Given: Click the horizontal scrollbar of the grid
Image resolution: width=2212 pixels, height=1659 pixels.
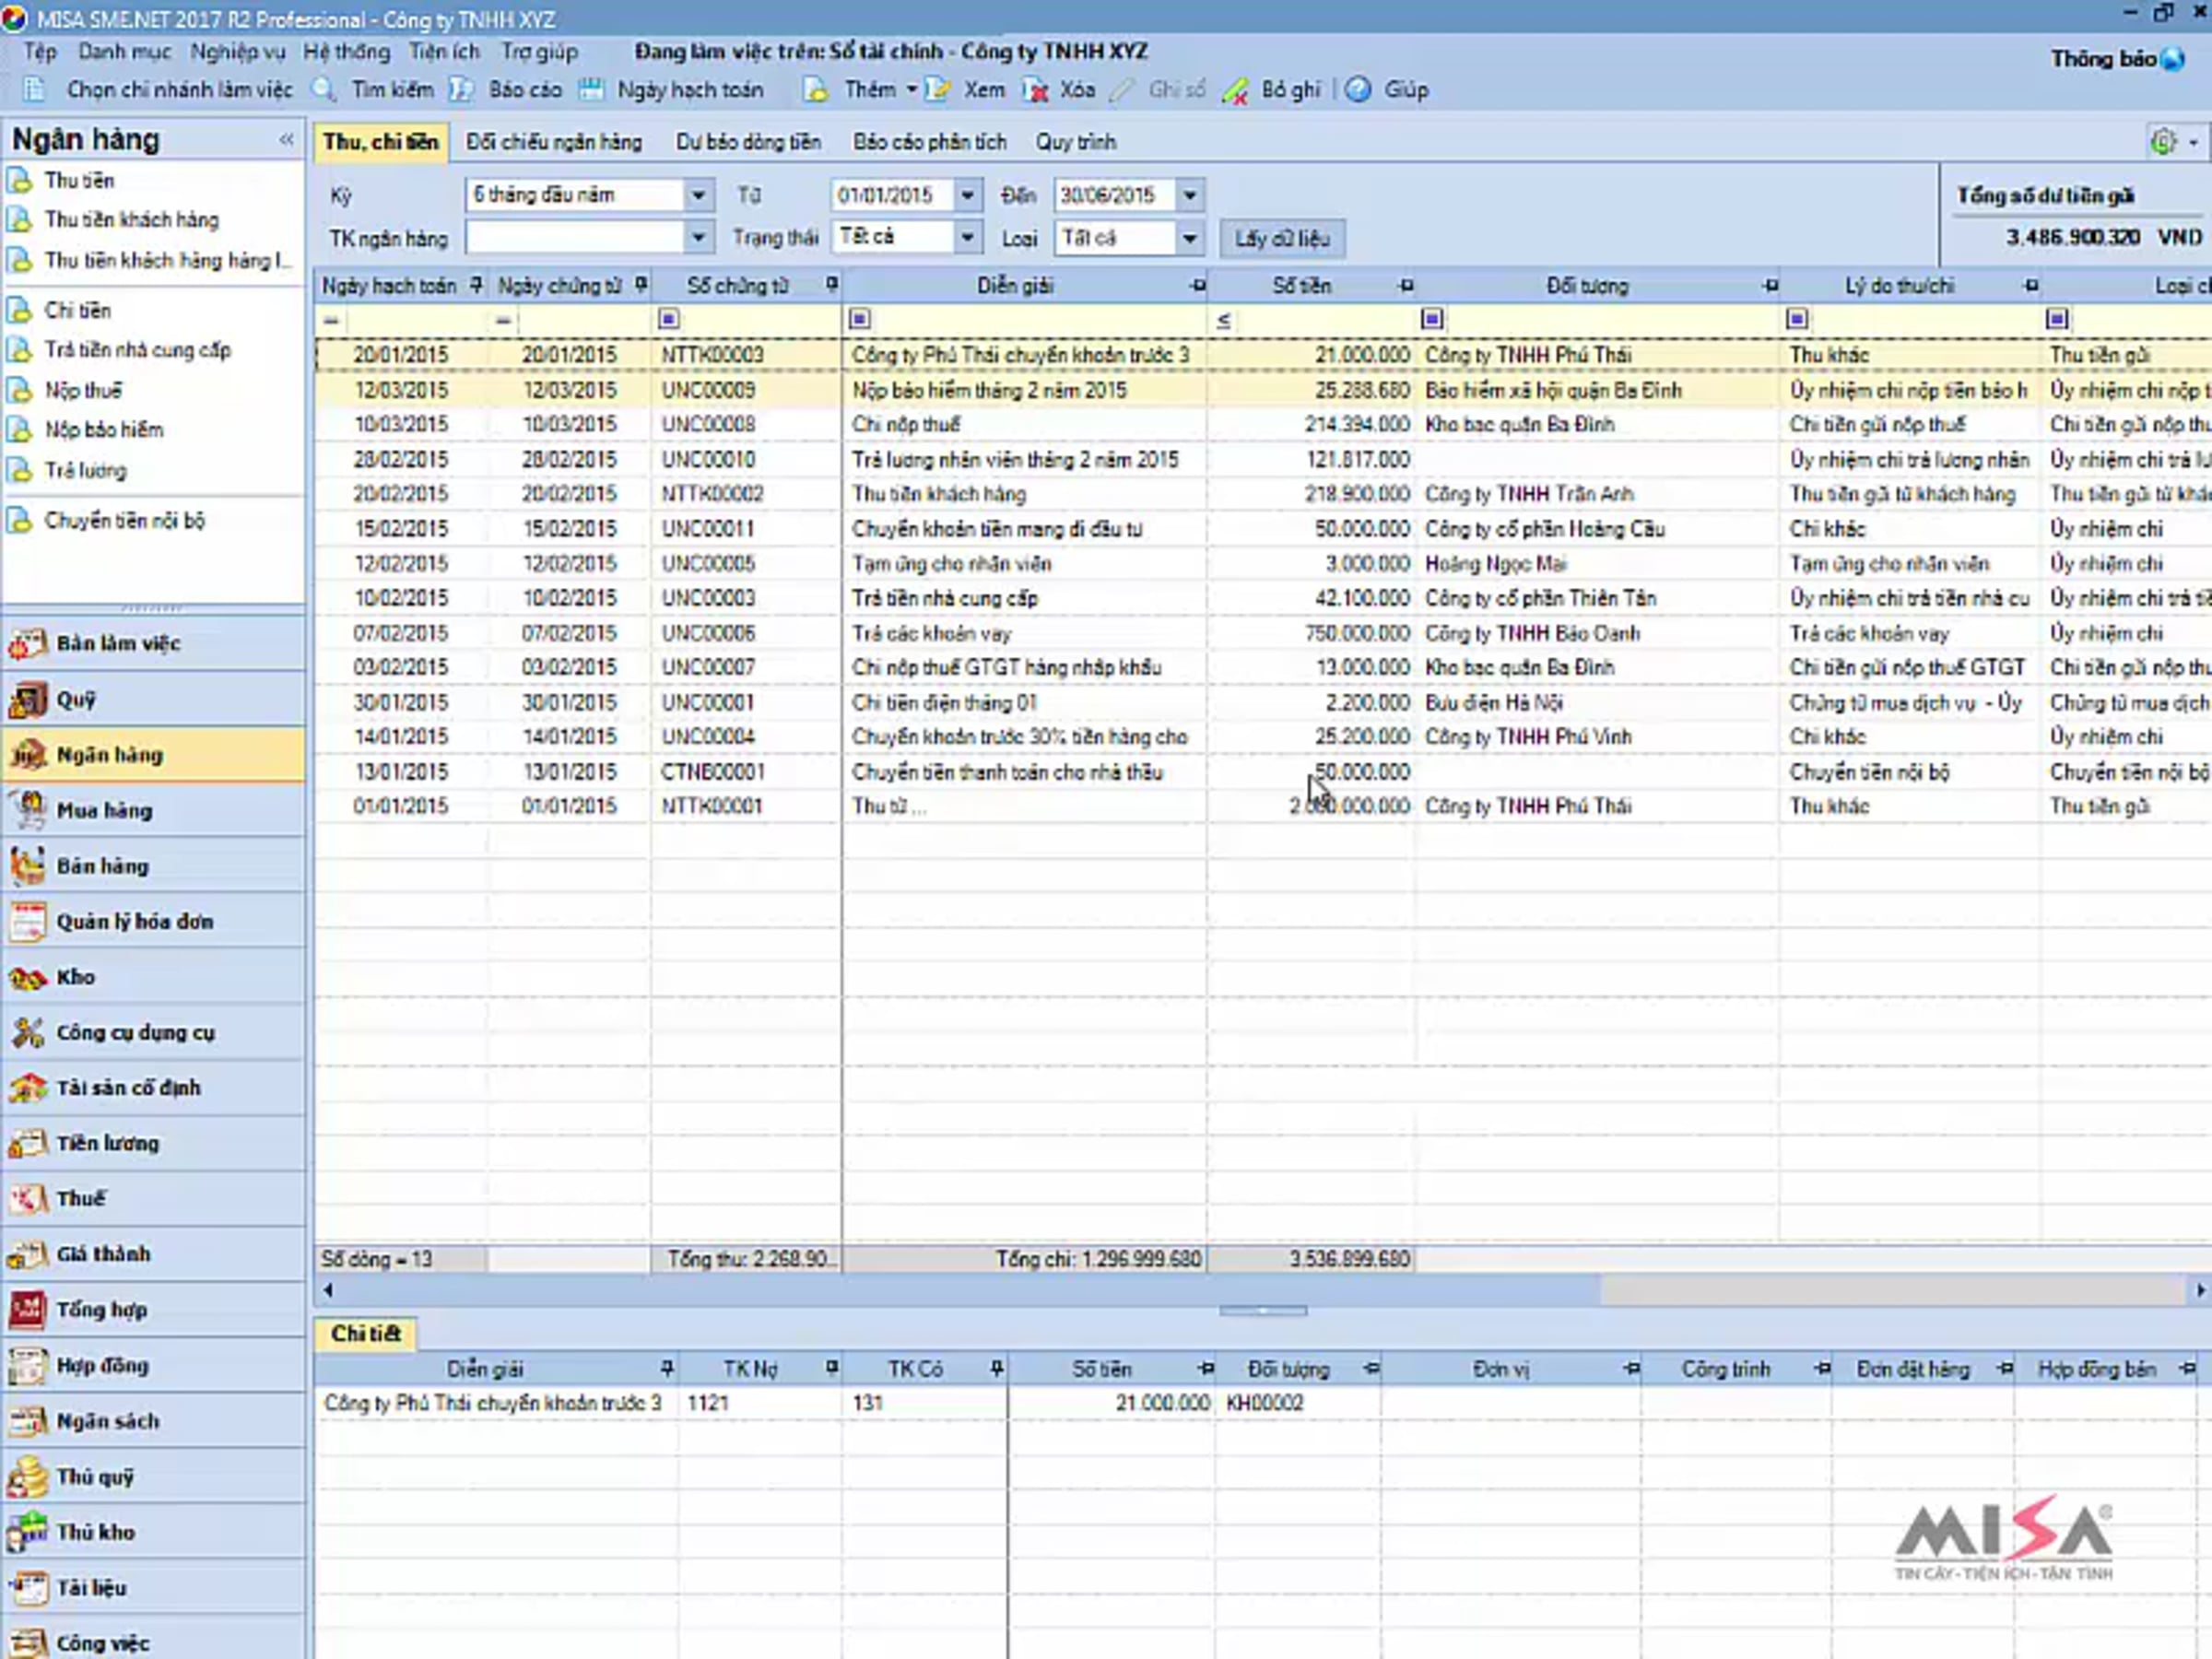Looking at the screenshot, I should [1264, 1290].
